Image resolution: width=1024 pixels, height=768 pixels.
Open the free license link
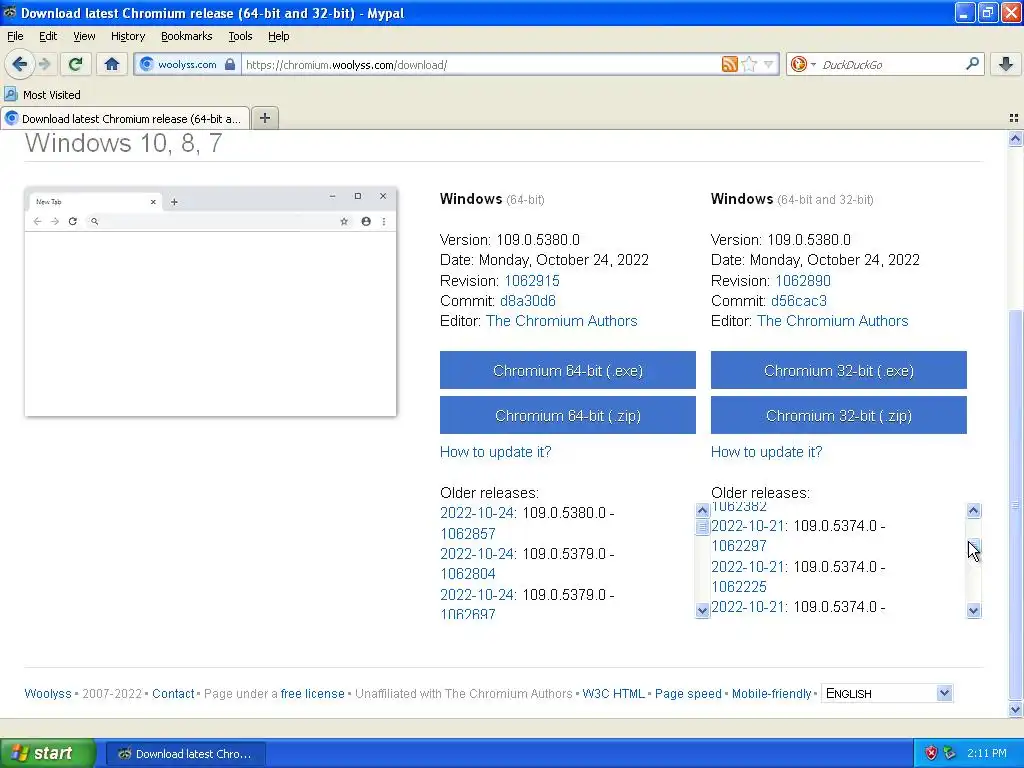[312, 694]
